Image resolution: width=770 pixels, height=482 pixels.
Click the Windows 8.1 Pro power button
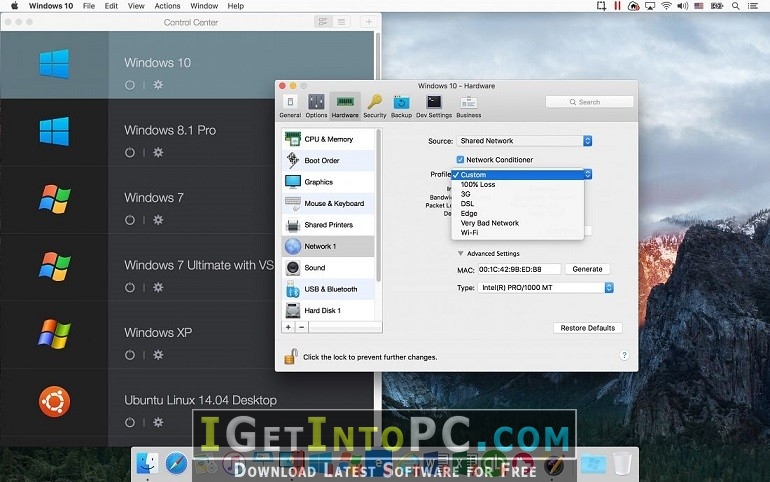130,153
